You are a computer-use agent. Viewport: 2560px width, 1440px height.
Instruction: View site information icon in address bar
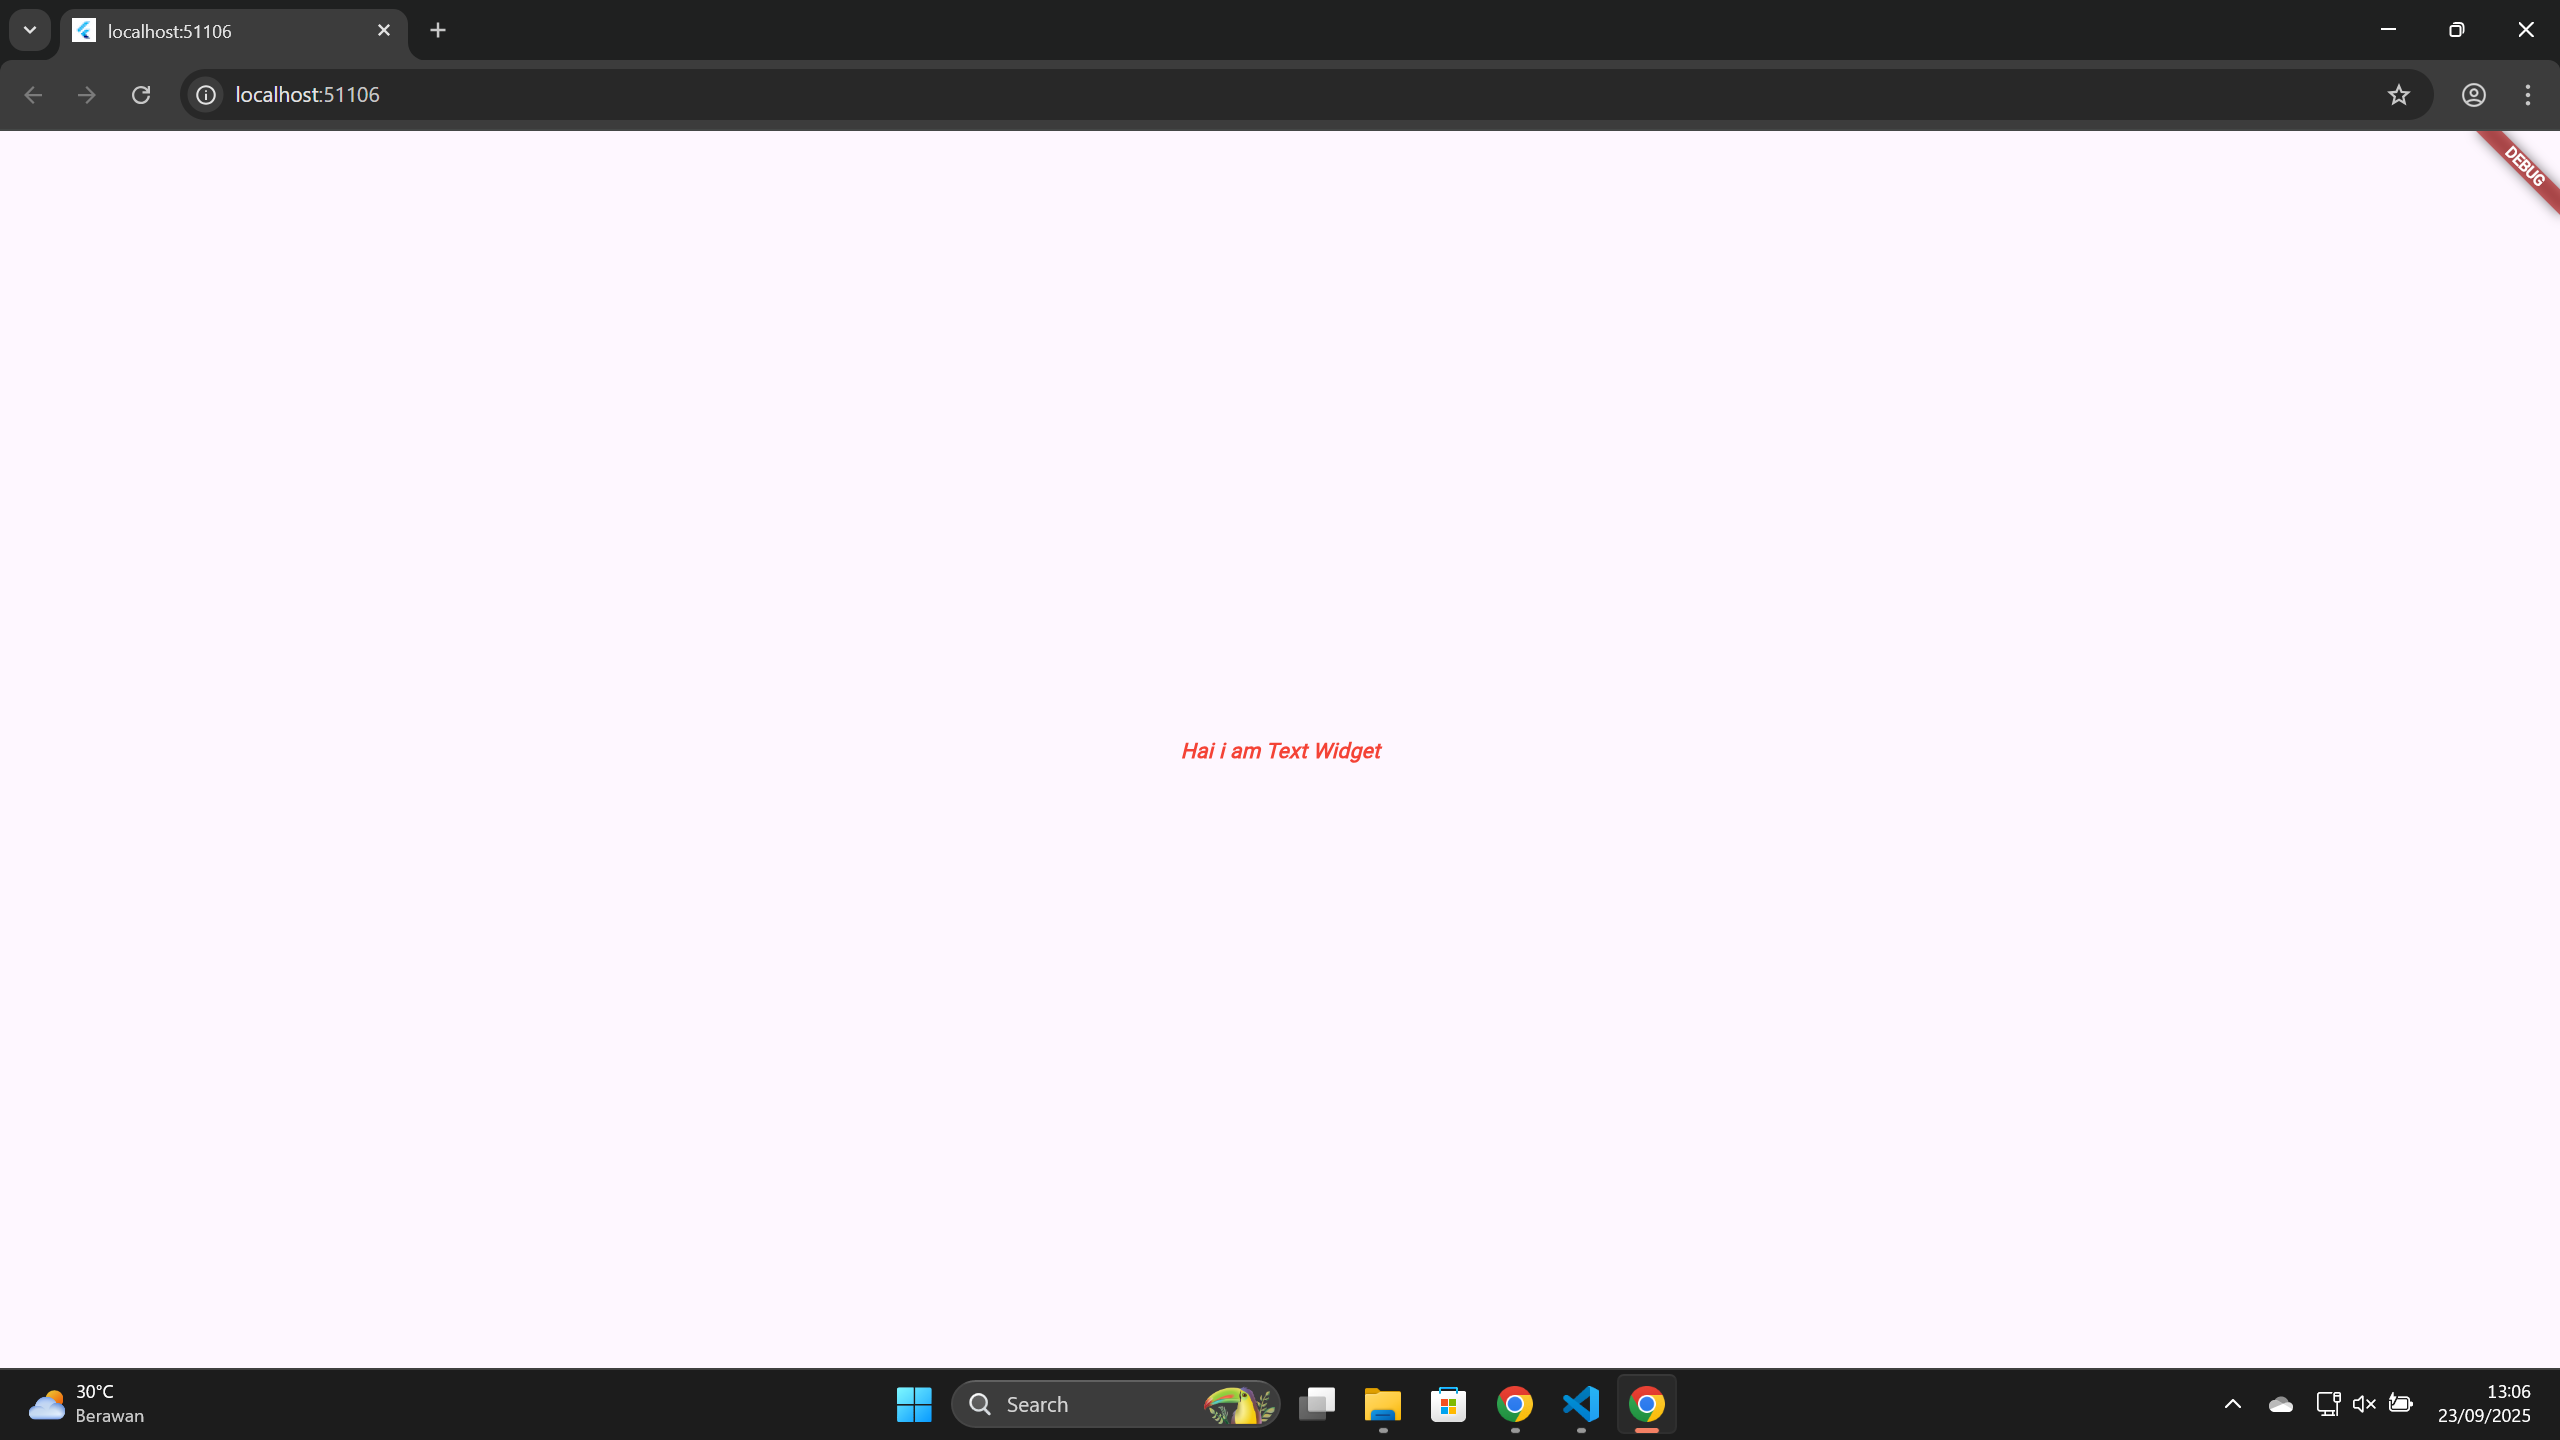pos(206,94)
